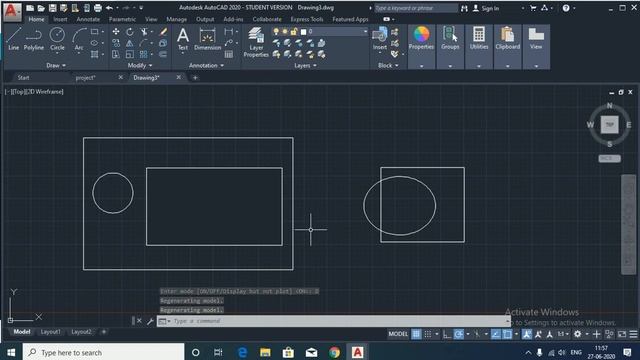Pick the Fillet tool in Modify
The image size is (640, 360).
[x=144, y=43]
